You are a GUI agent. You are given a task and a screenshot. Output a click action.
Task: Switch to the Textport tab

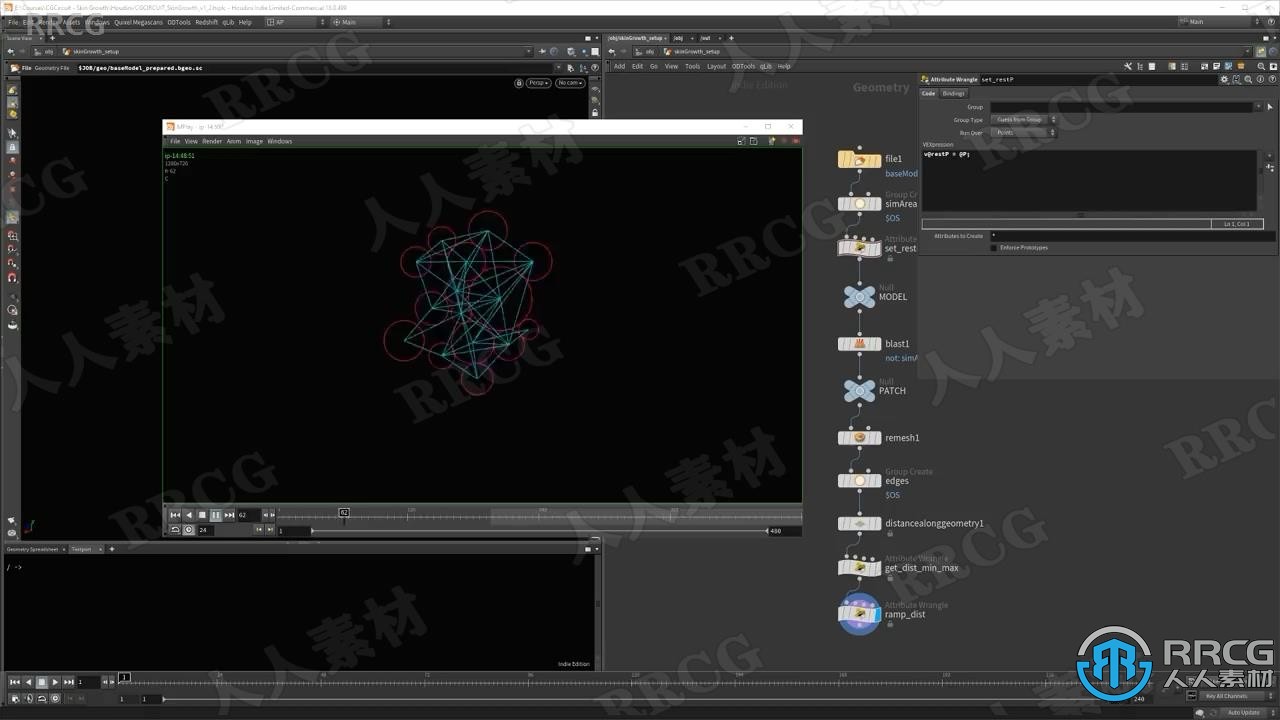(81, 549)
